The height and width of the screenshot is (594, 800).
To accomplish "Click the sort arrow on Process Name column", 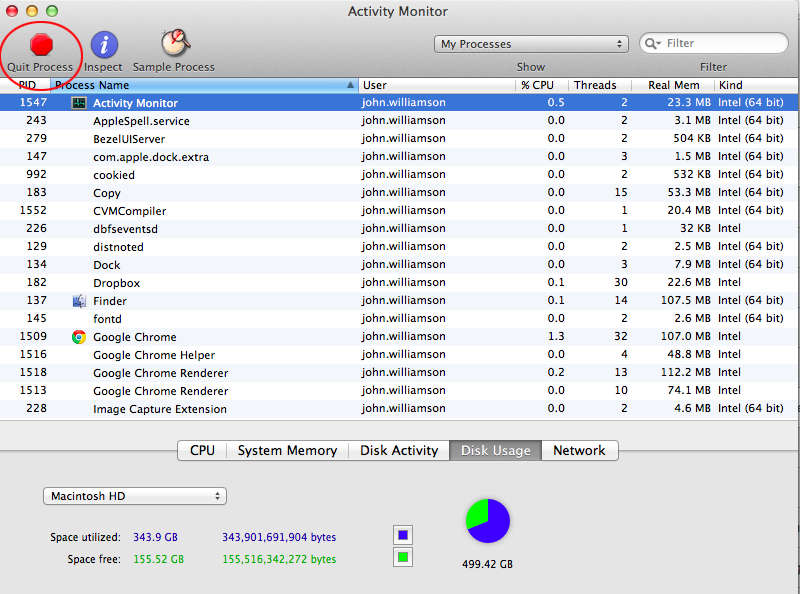I will 349,85.
